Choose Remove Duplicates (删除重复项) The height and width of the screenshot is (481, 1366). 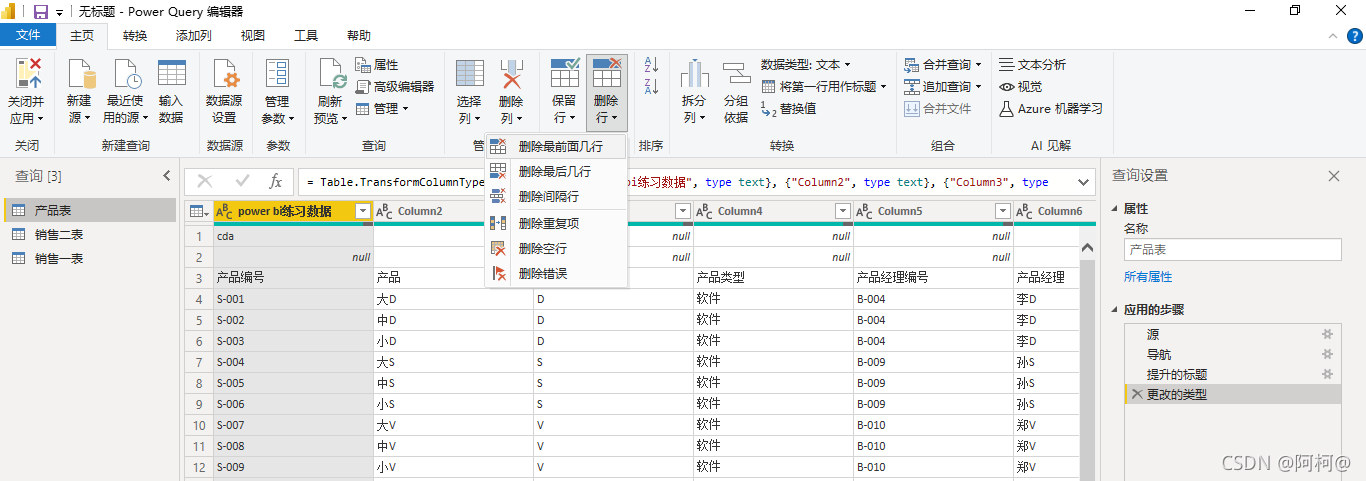[556, 223]
